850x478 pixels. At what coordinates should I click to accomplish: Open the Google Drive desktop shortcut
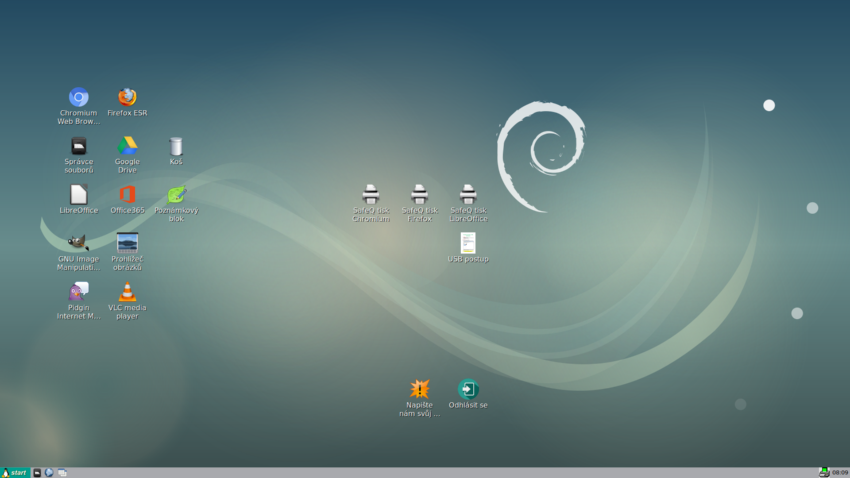(127, 147)
